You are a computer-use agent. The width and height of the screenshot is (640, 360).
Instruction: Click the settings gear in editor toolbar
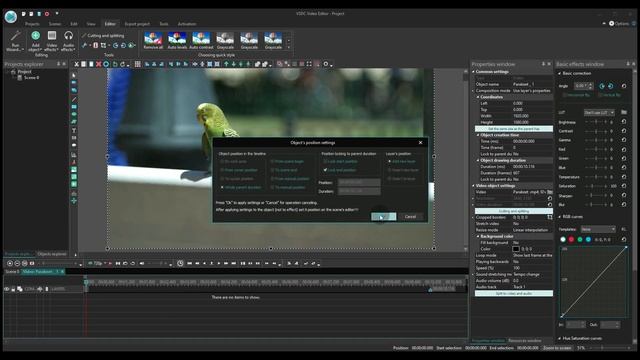(x=326, y=64)
